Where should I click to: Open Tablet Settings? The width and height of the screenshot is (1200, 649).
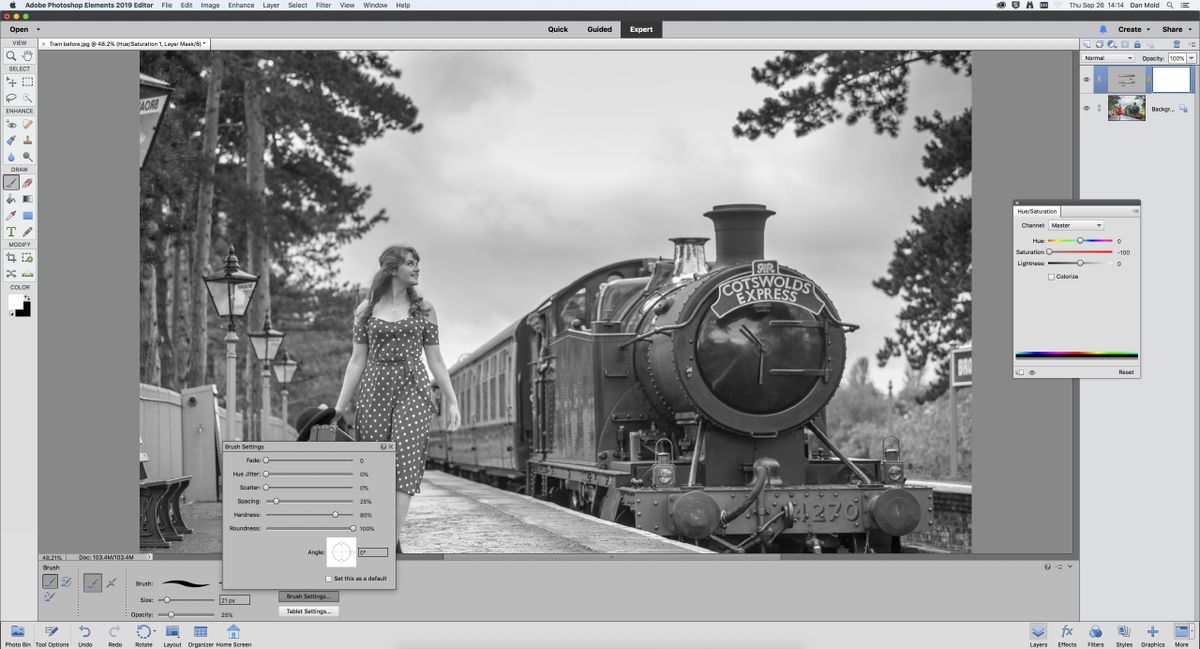[307, 609]
